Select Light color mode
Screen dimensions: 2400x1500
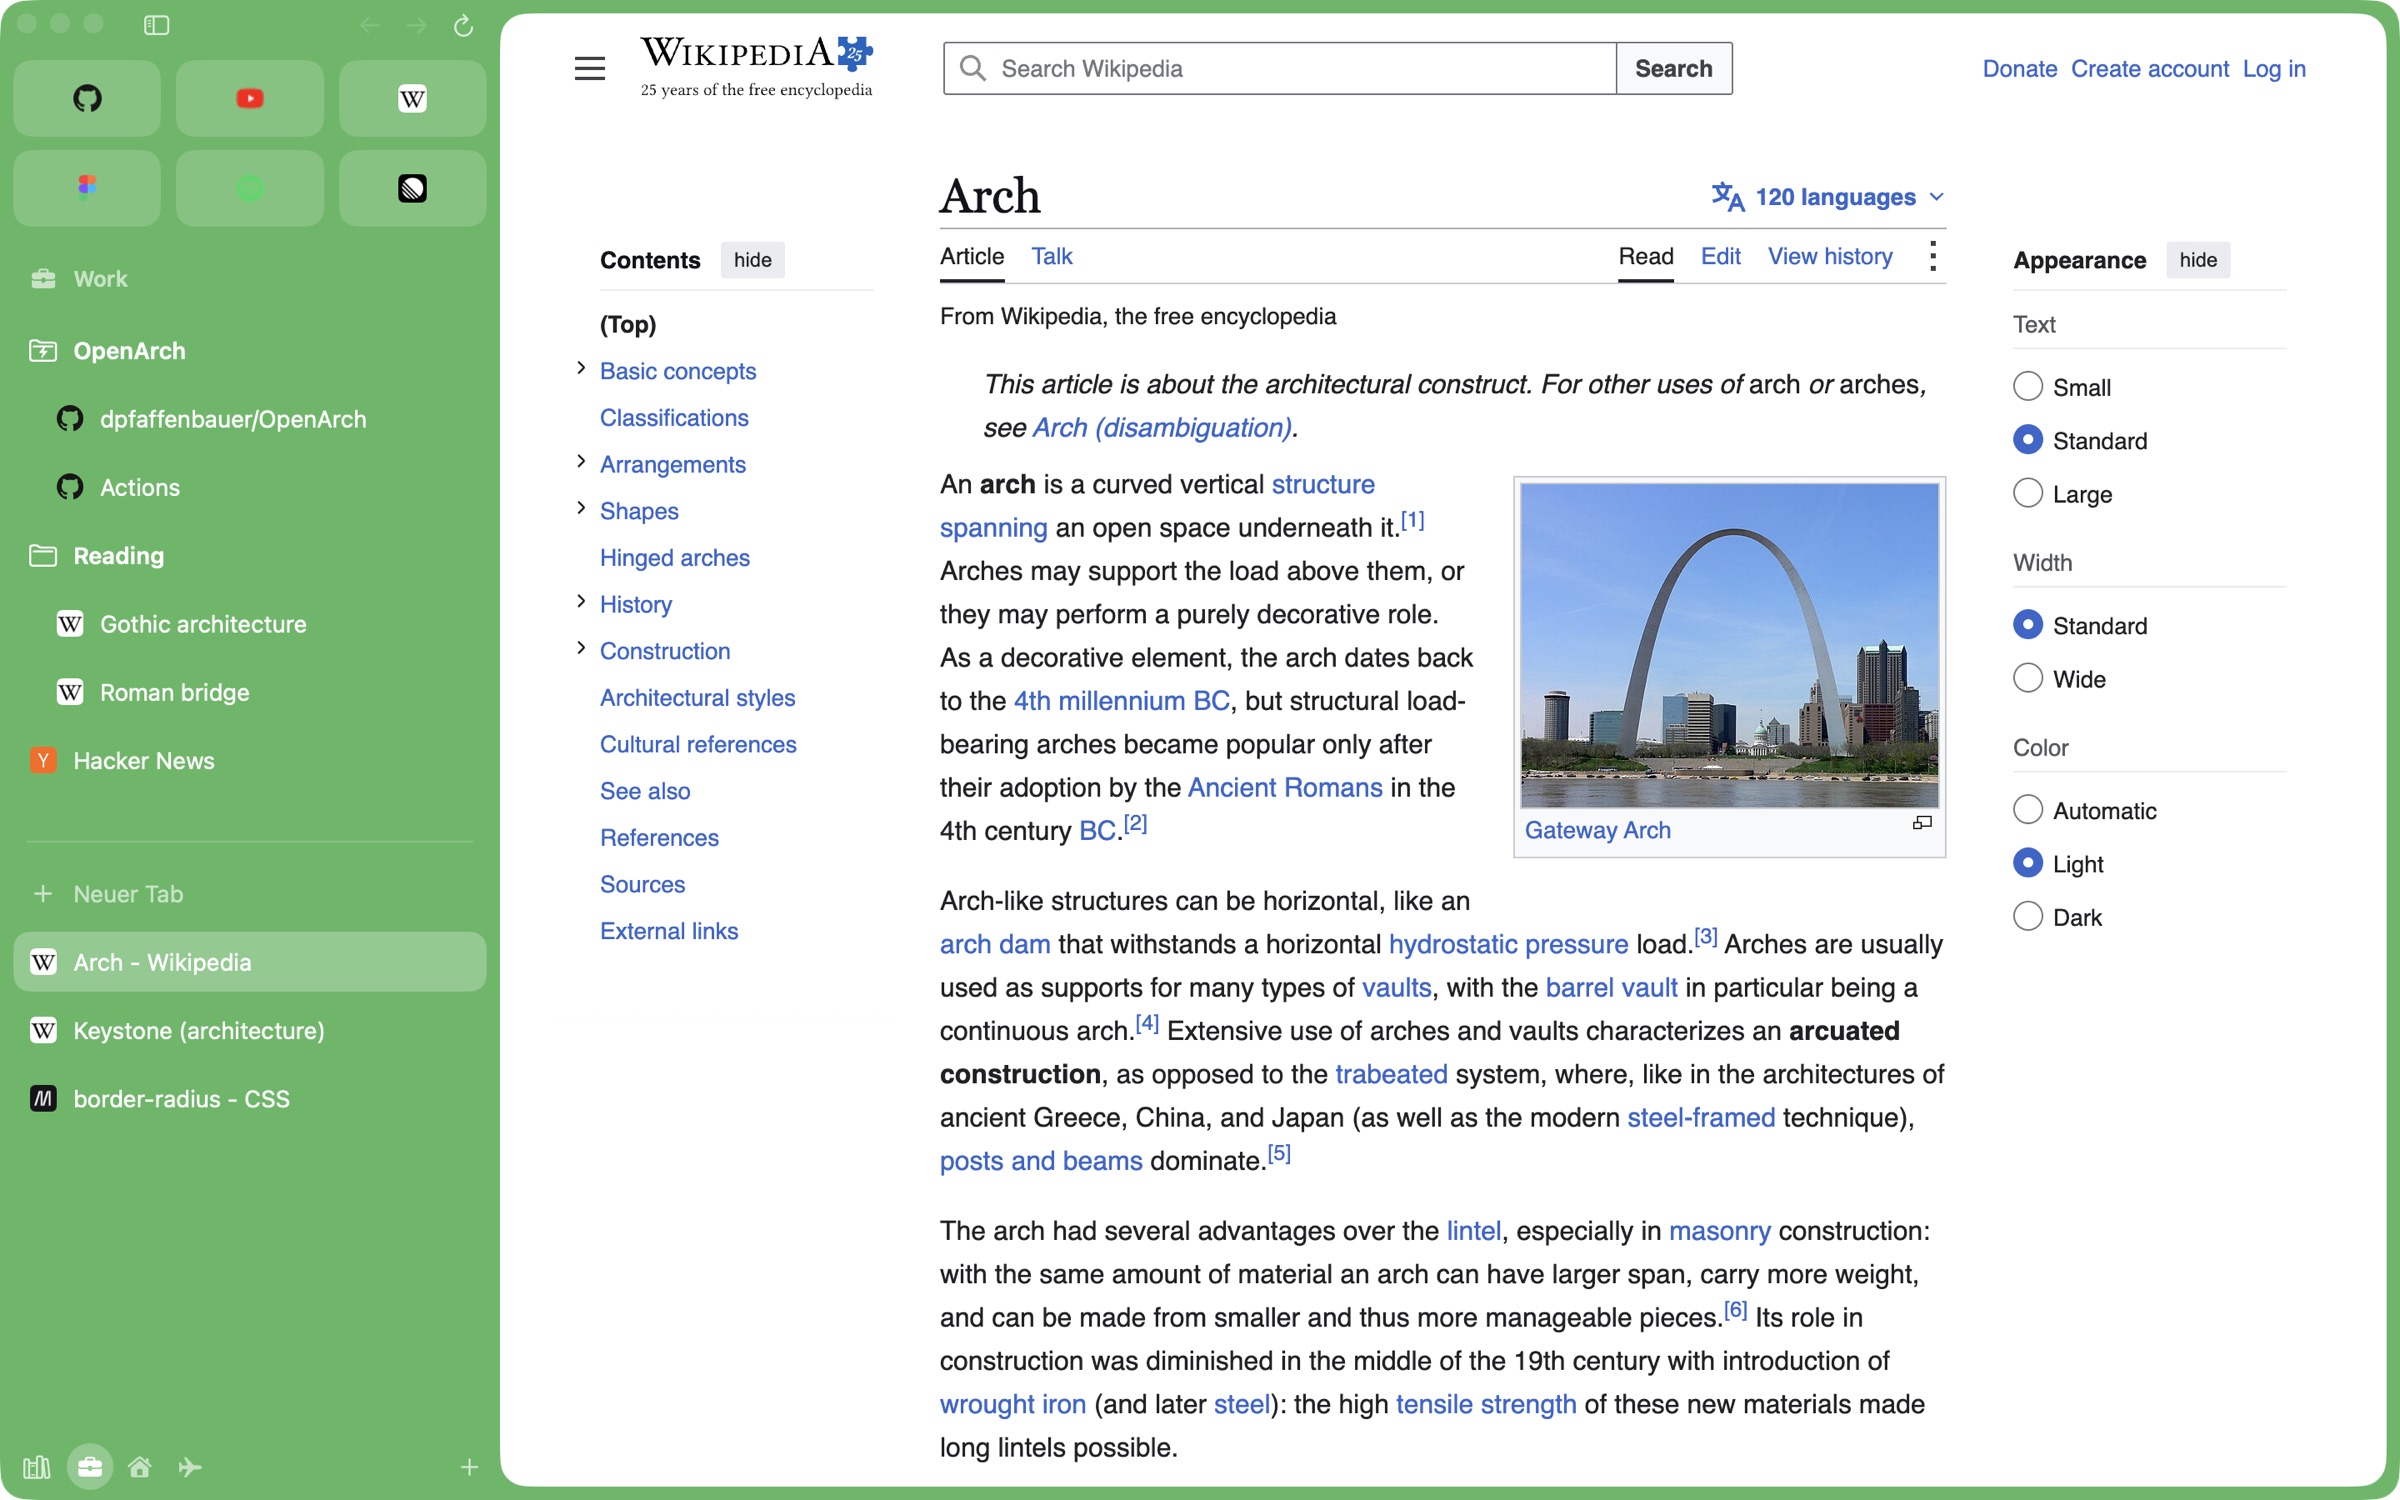(x=2028, y=863)
